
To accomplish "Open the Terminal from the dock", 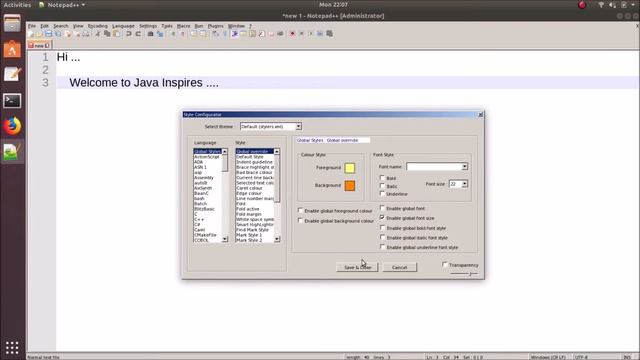I will coord(12,100).
